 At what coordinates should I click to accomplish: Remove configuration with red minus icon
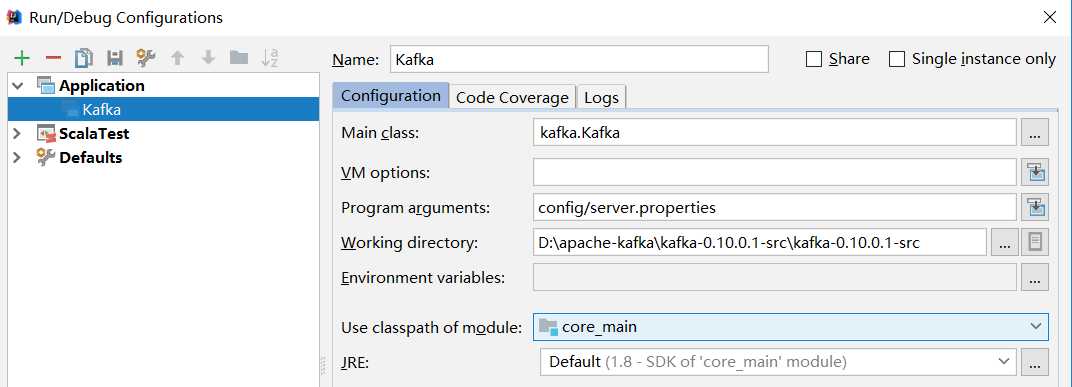point(53,58)
